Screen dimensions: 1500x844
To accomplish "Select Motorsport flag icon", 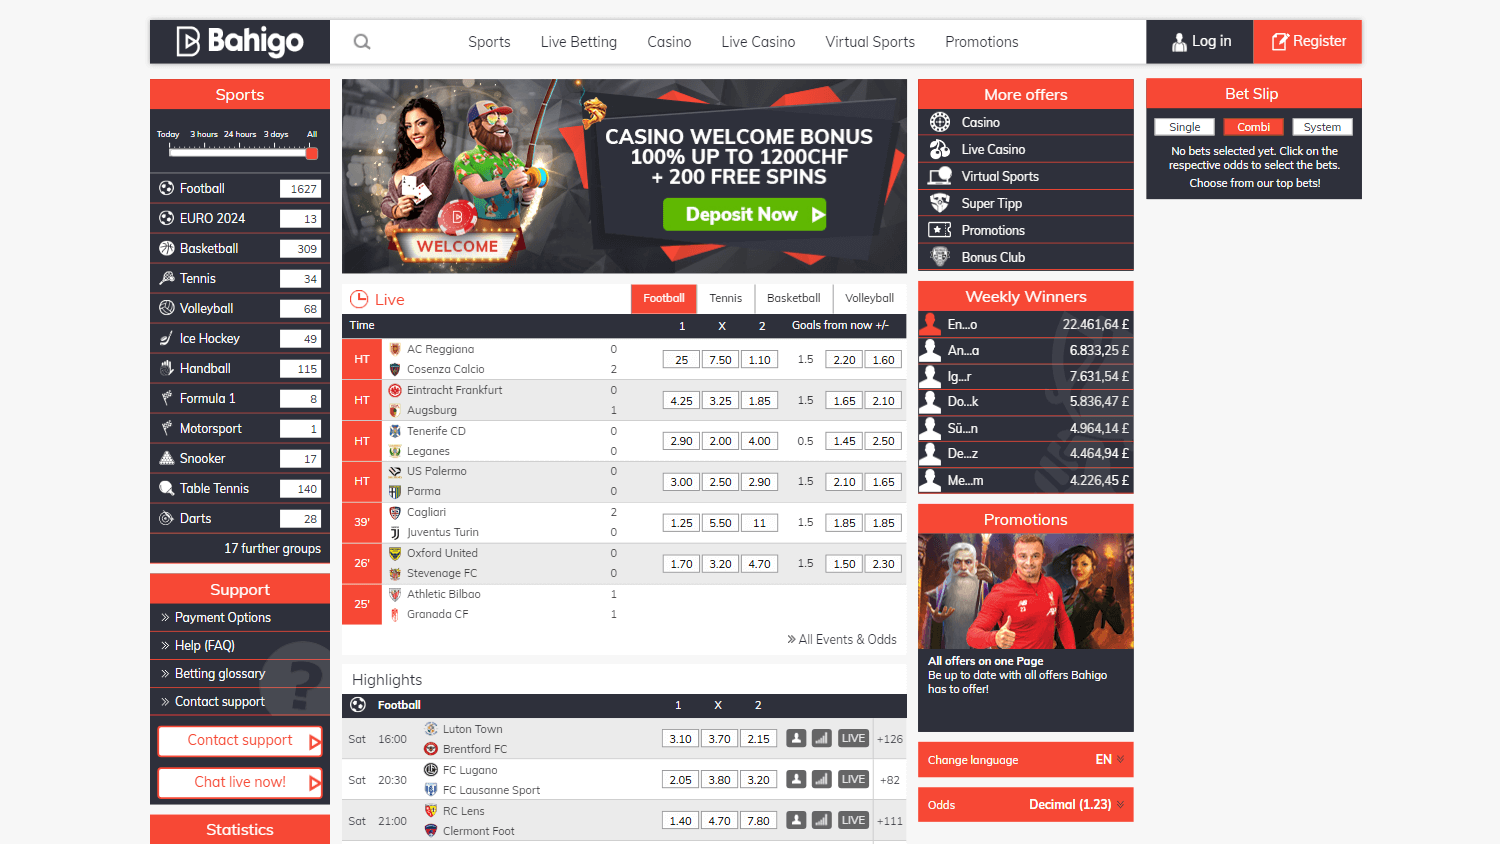I will 167,428.
